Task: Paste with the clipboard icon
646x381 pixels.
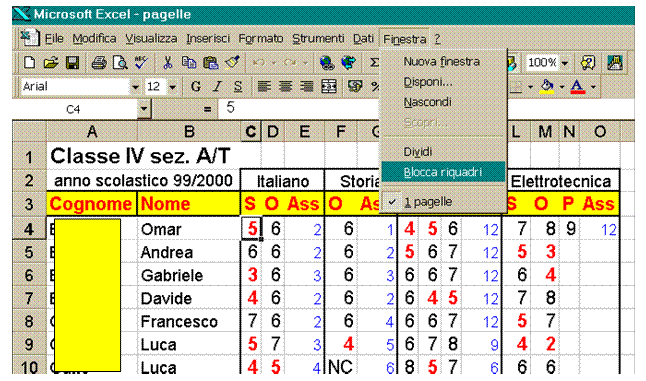Action: (211, 63)
